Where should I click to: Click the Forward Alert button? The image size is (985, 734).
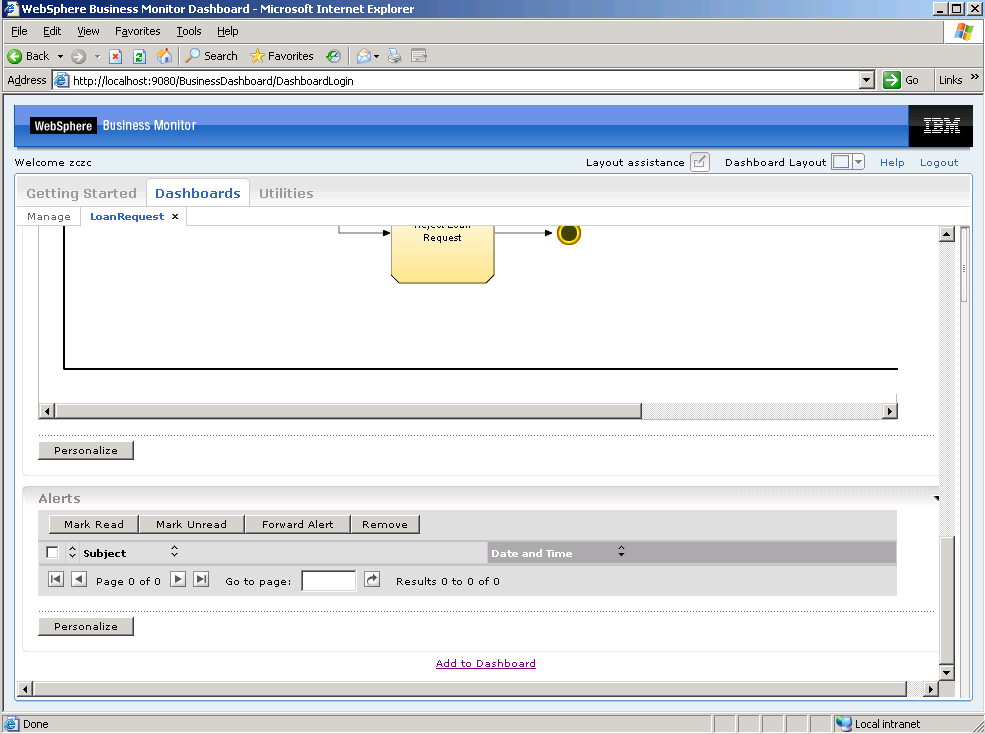297,524
